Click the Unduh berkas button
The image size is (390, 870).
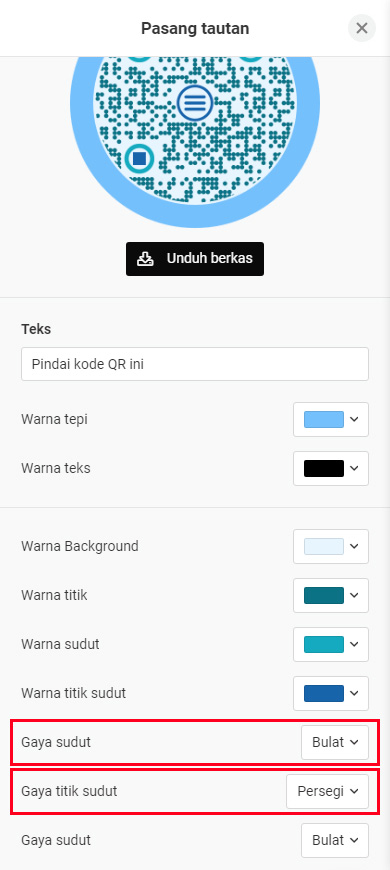point(195,259)
